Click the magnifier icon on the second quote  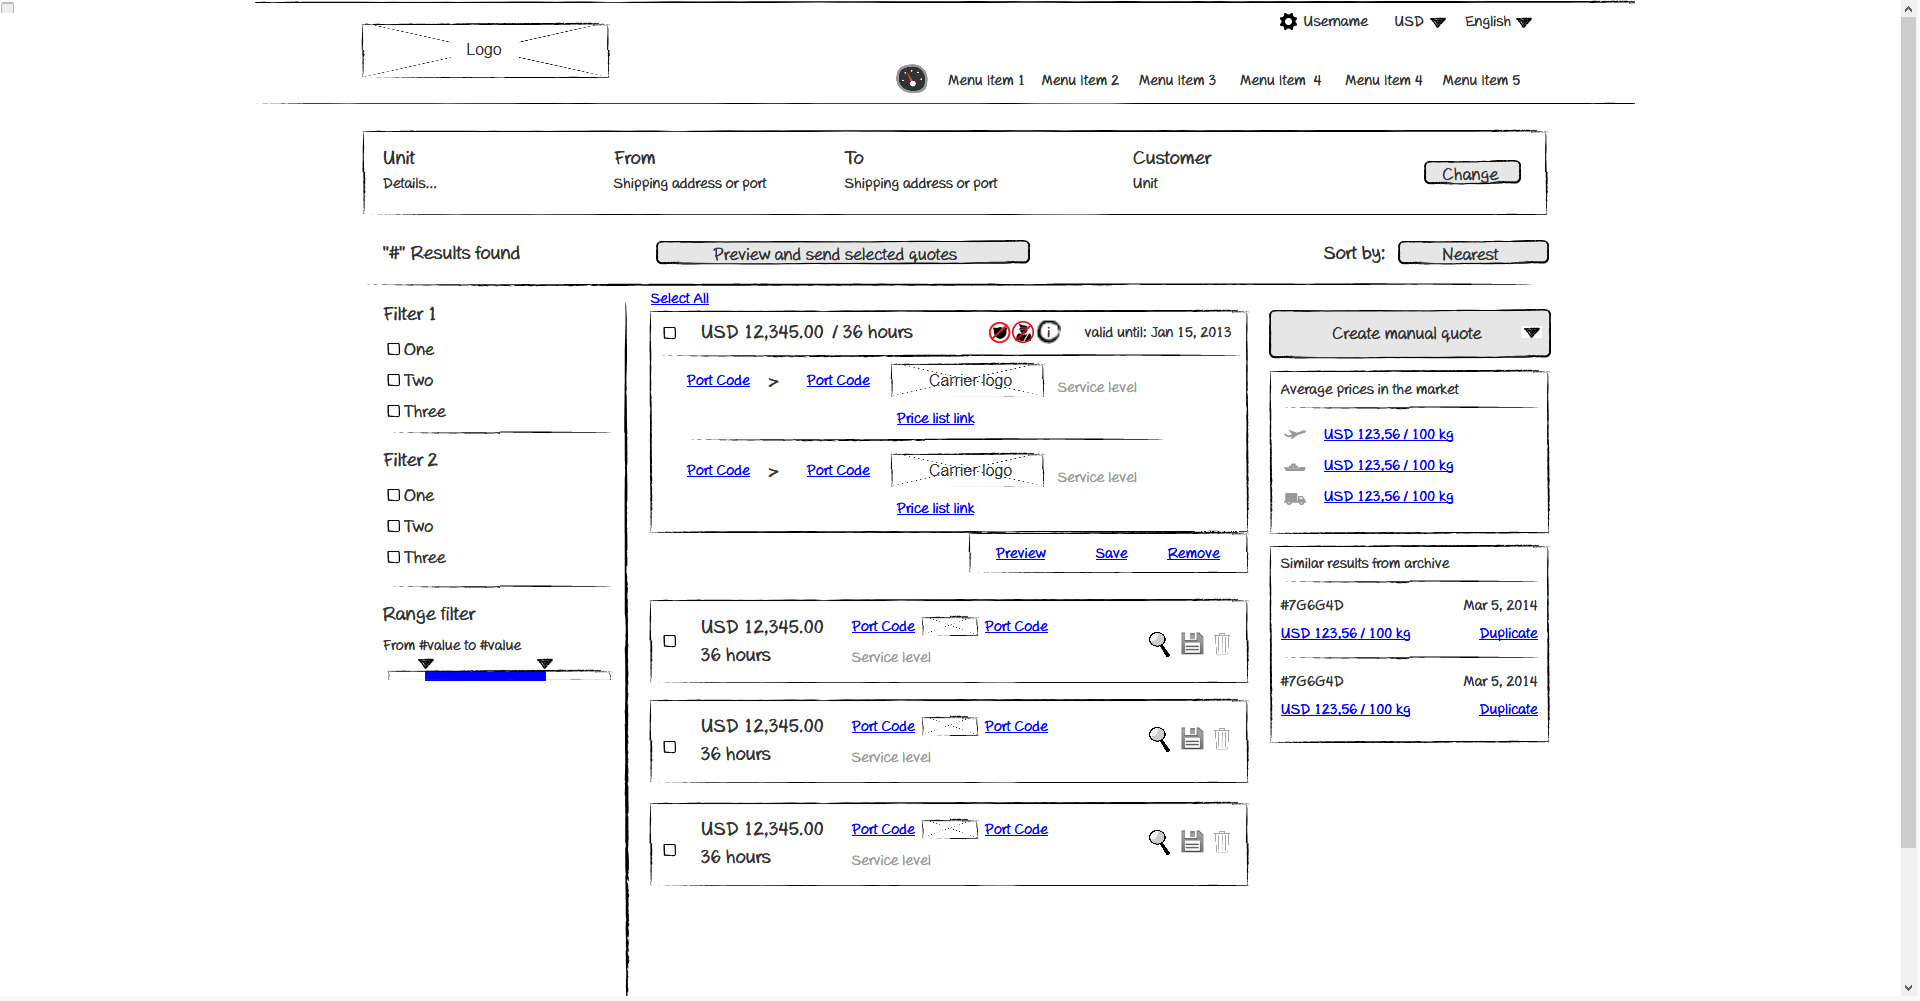1159,643
